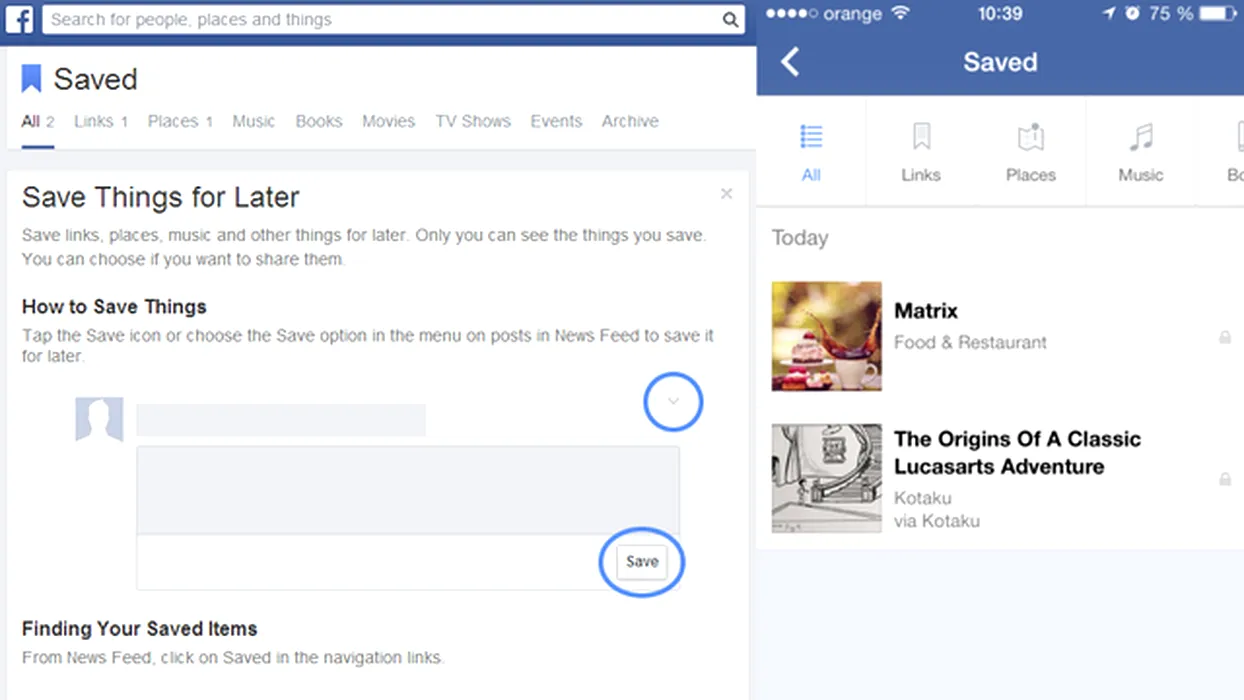This screenshot has width=1244, height=700.
Task: Click the blue Saved bookmark icon
Action: [x=32, y=79]
